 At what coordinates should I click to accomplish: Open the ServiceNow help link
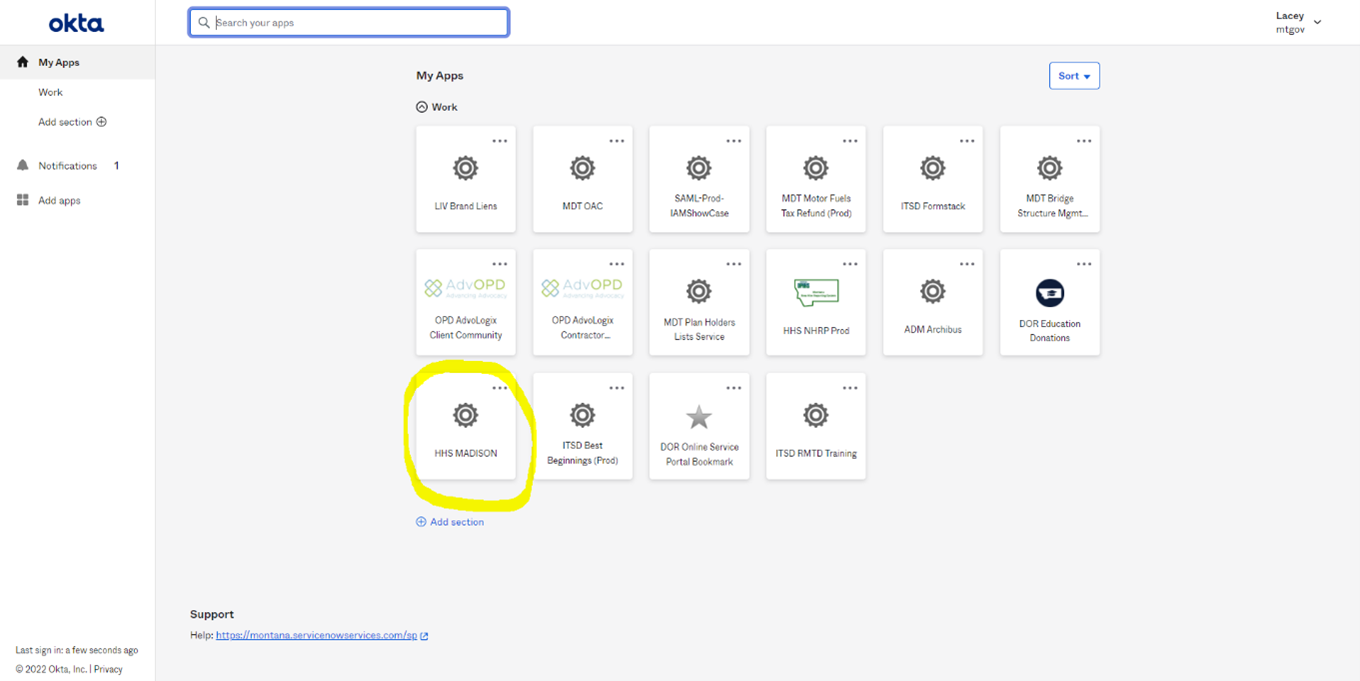[316, 636]
